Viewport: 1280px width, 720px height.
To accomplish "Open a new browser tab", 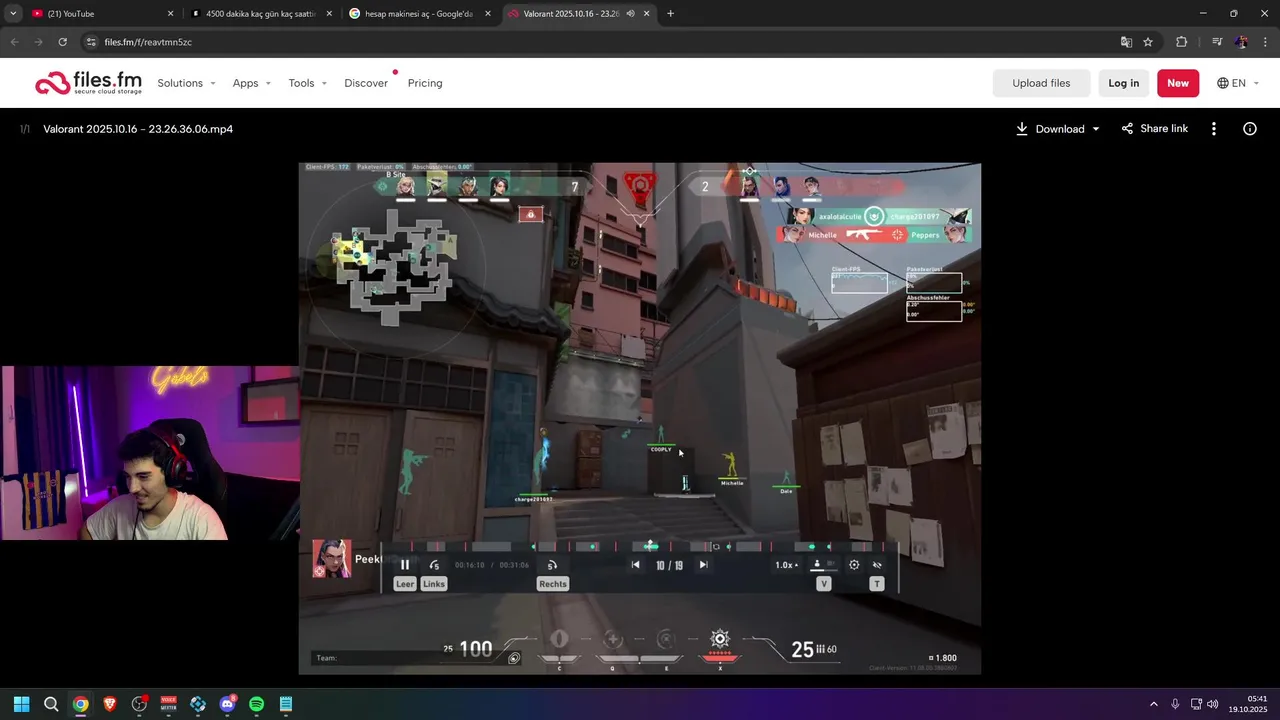I will [670, 14].
